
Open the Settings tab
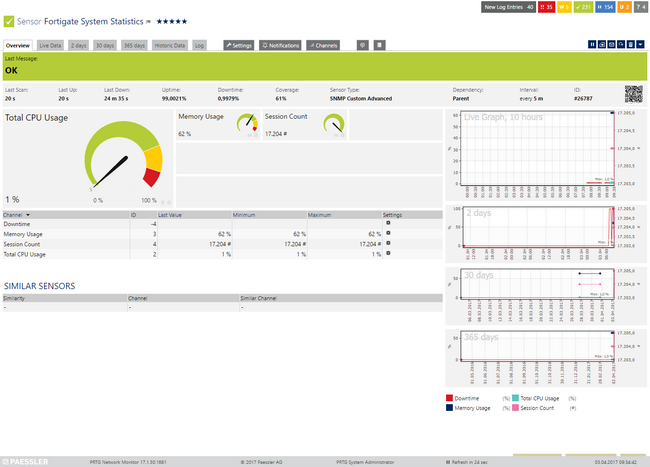(x=239, y=46)
